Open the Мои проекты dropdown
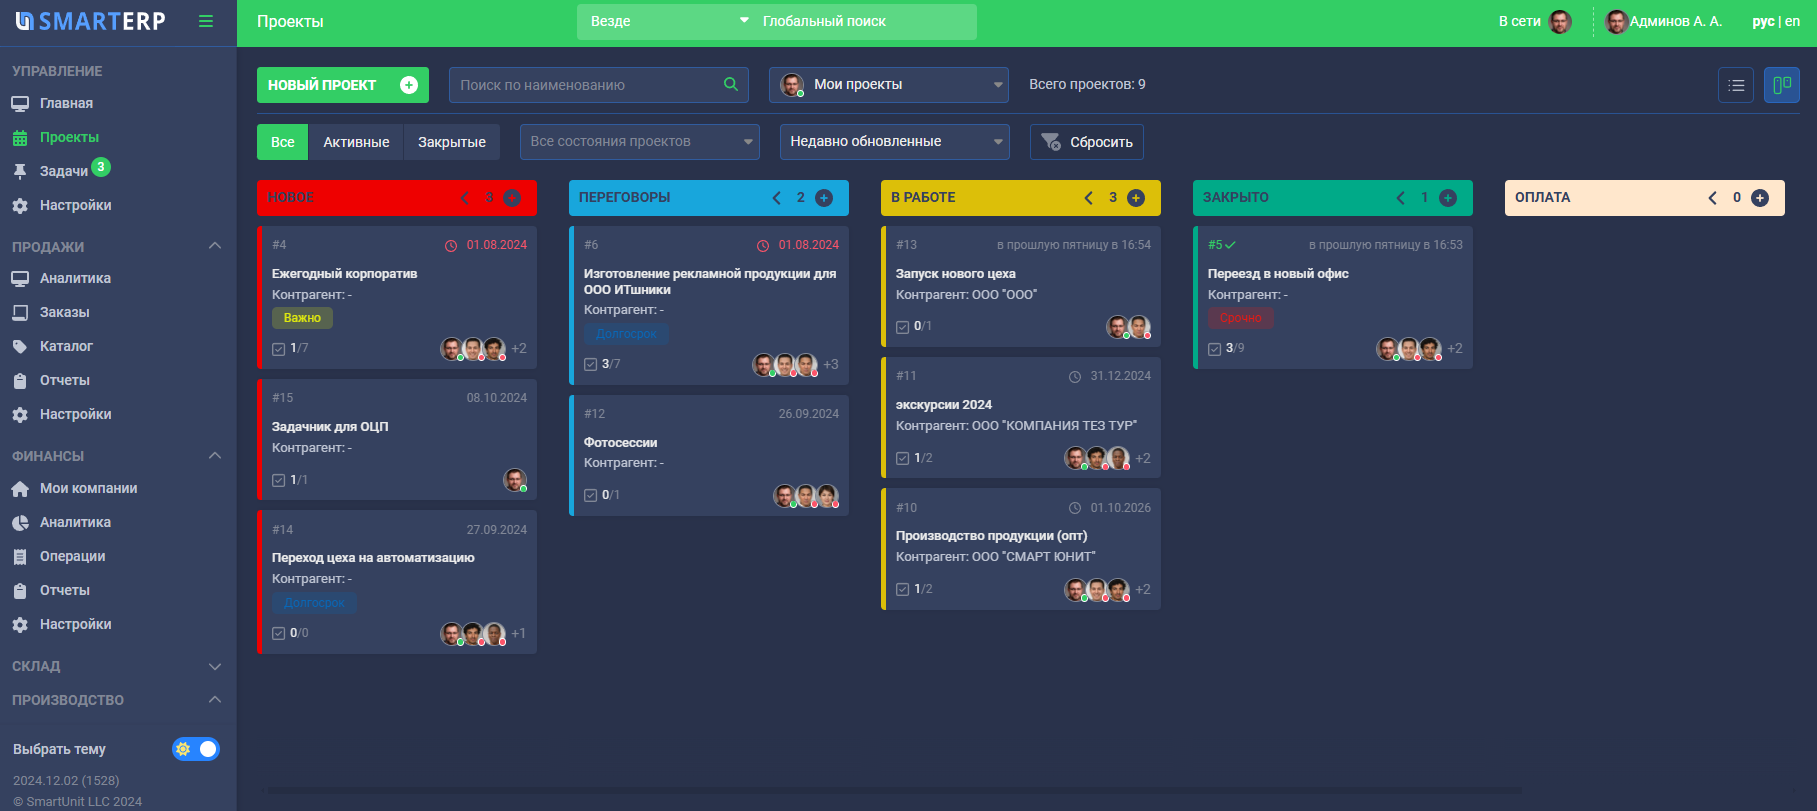The width and height of the screenshot is (1817, 811). 888,85
